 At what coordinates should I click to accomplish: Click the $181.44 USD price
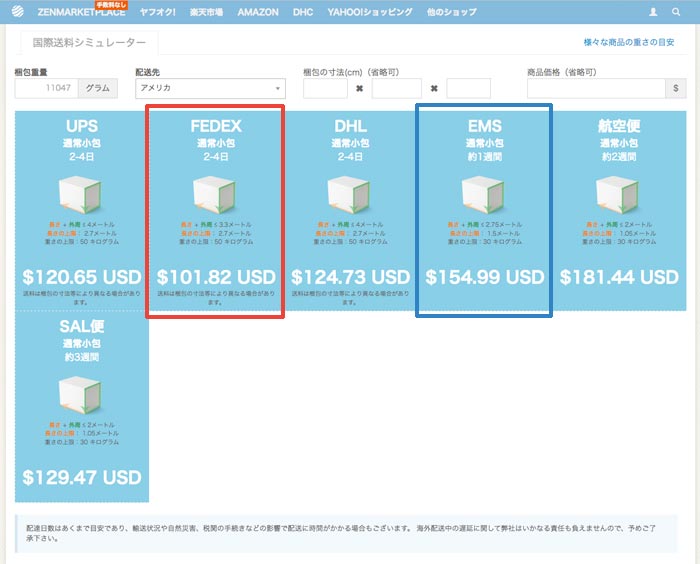619,277
